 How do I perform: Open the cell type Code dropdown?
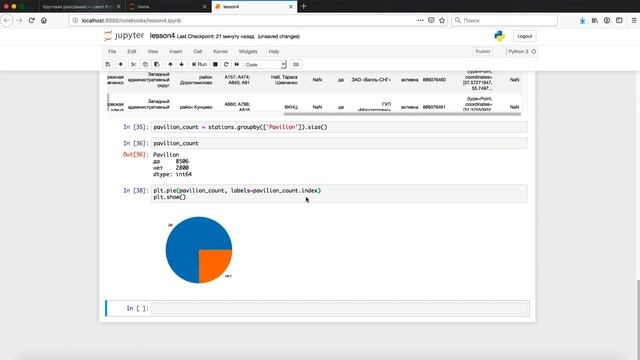click(265, 64)
